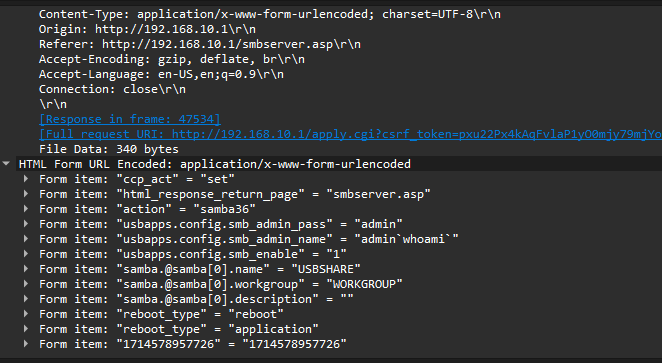
Task: Select the HTML Form URL Encoded row text
Action: coord(214,164)
